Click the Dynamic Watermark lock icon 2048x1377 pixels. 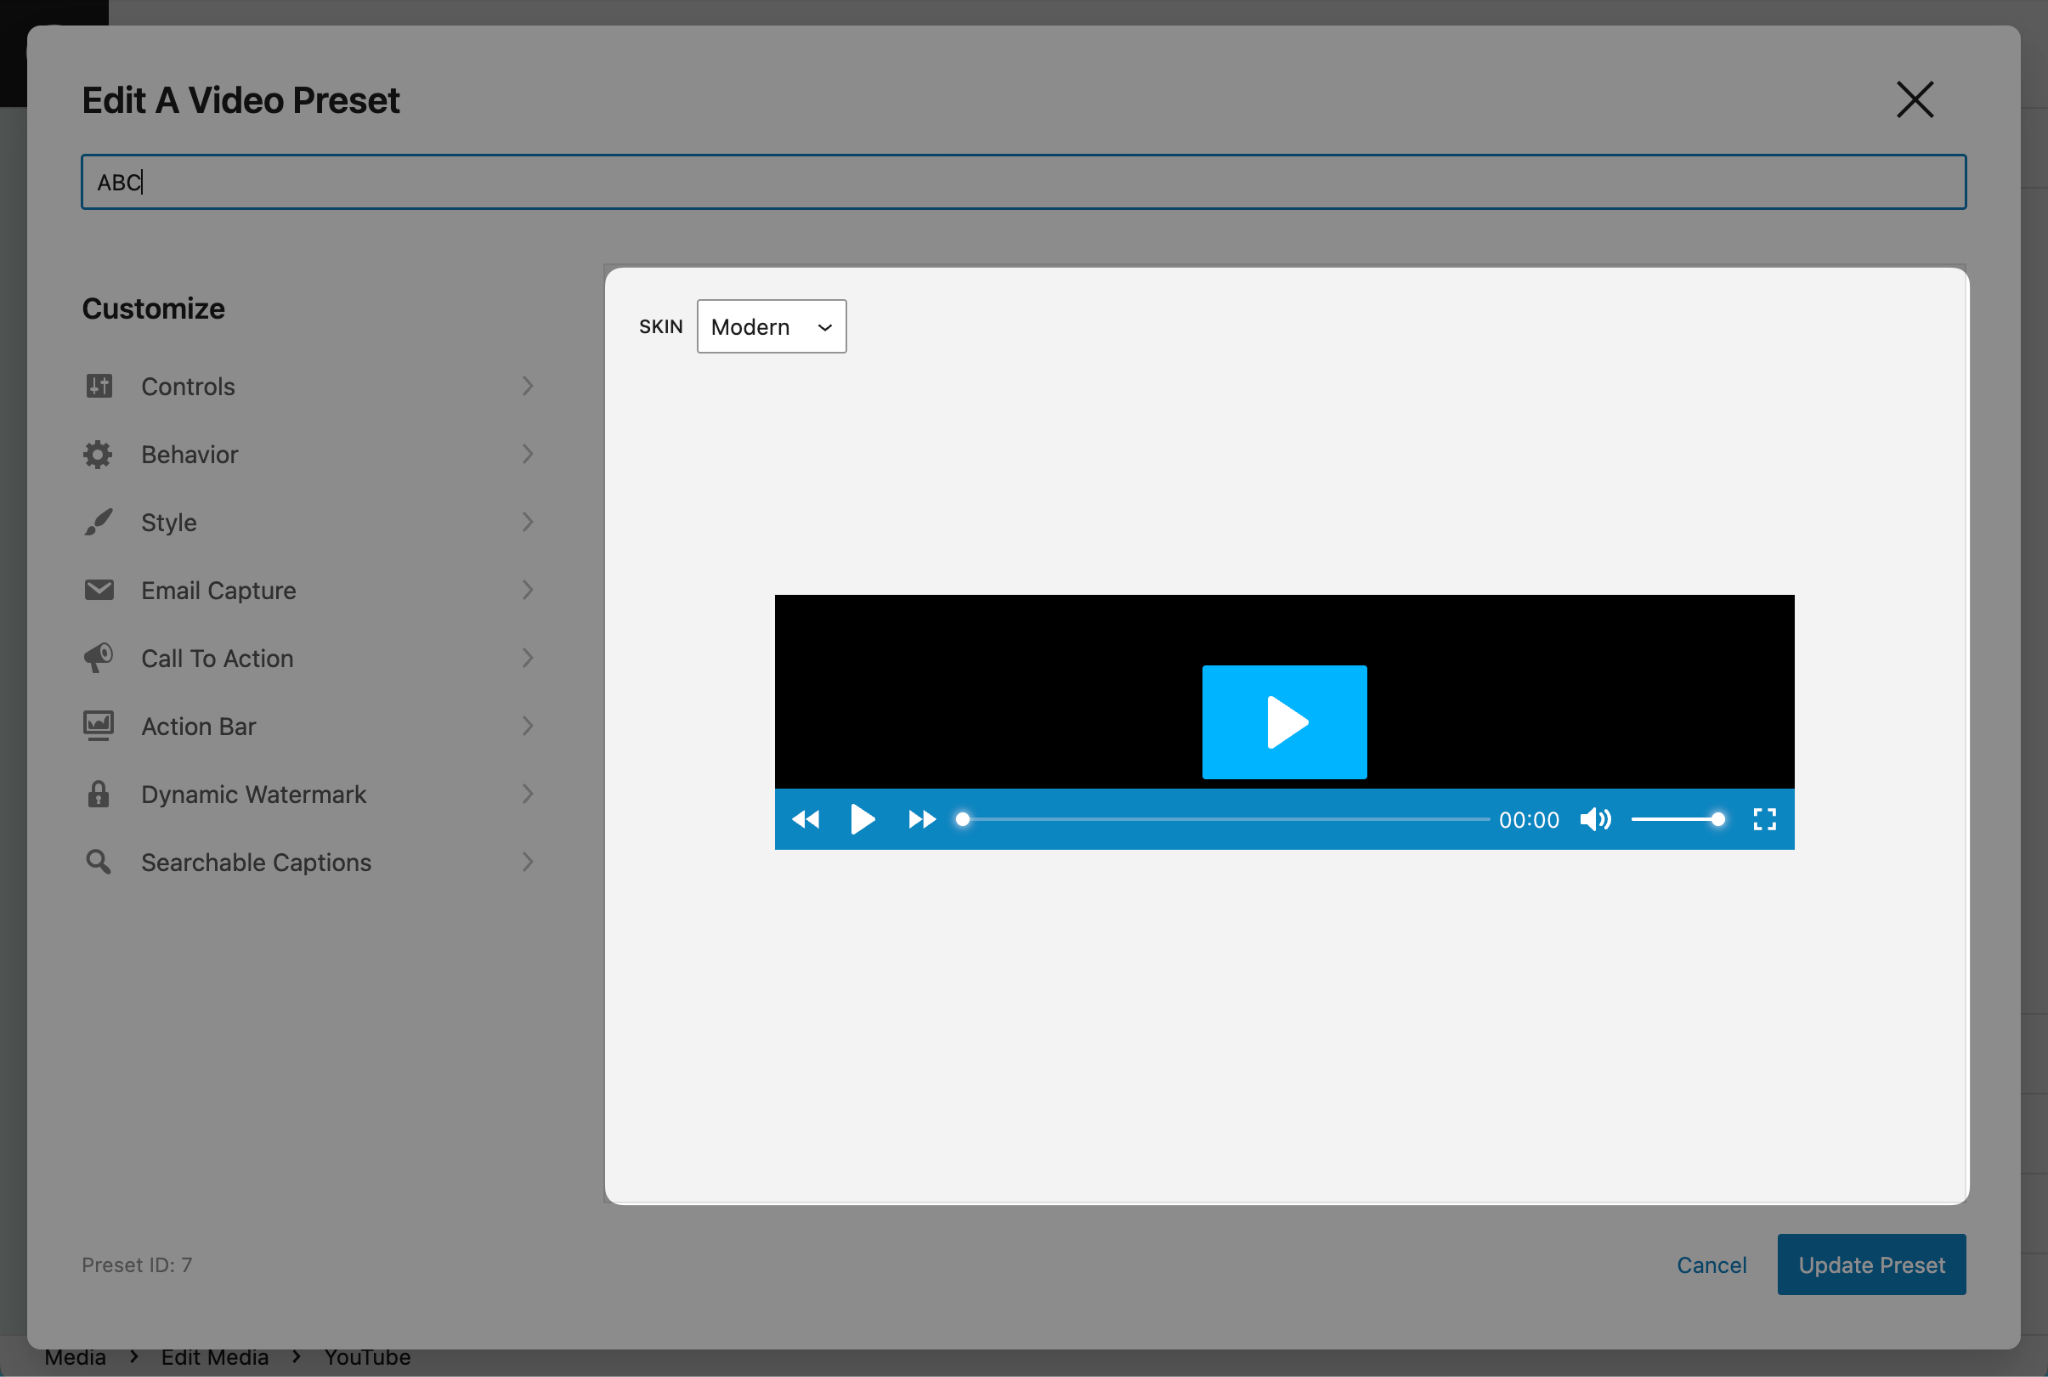pos(99,794)
